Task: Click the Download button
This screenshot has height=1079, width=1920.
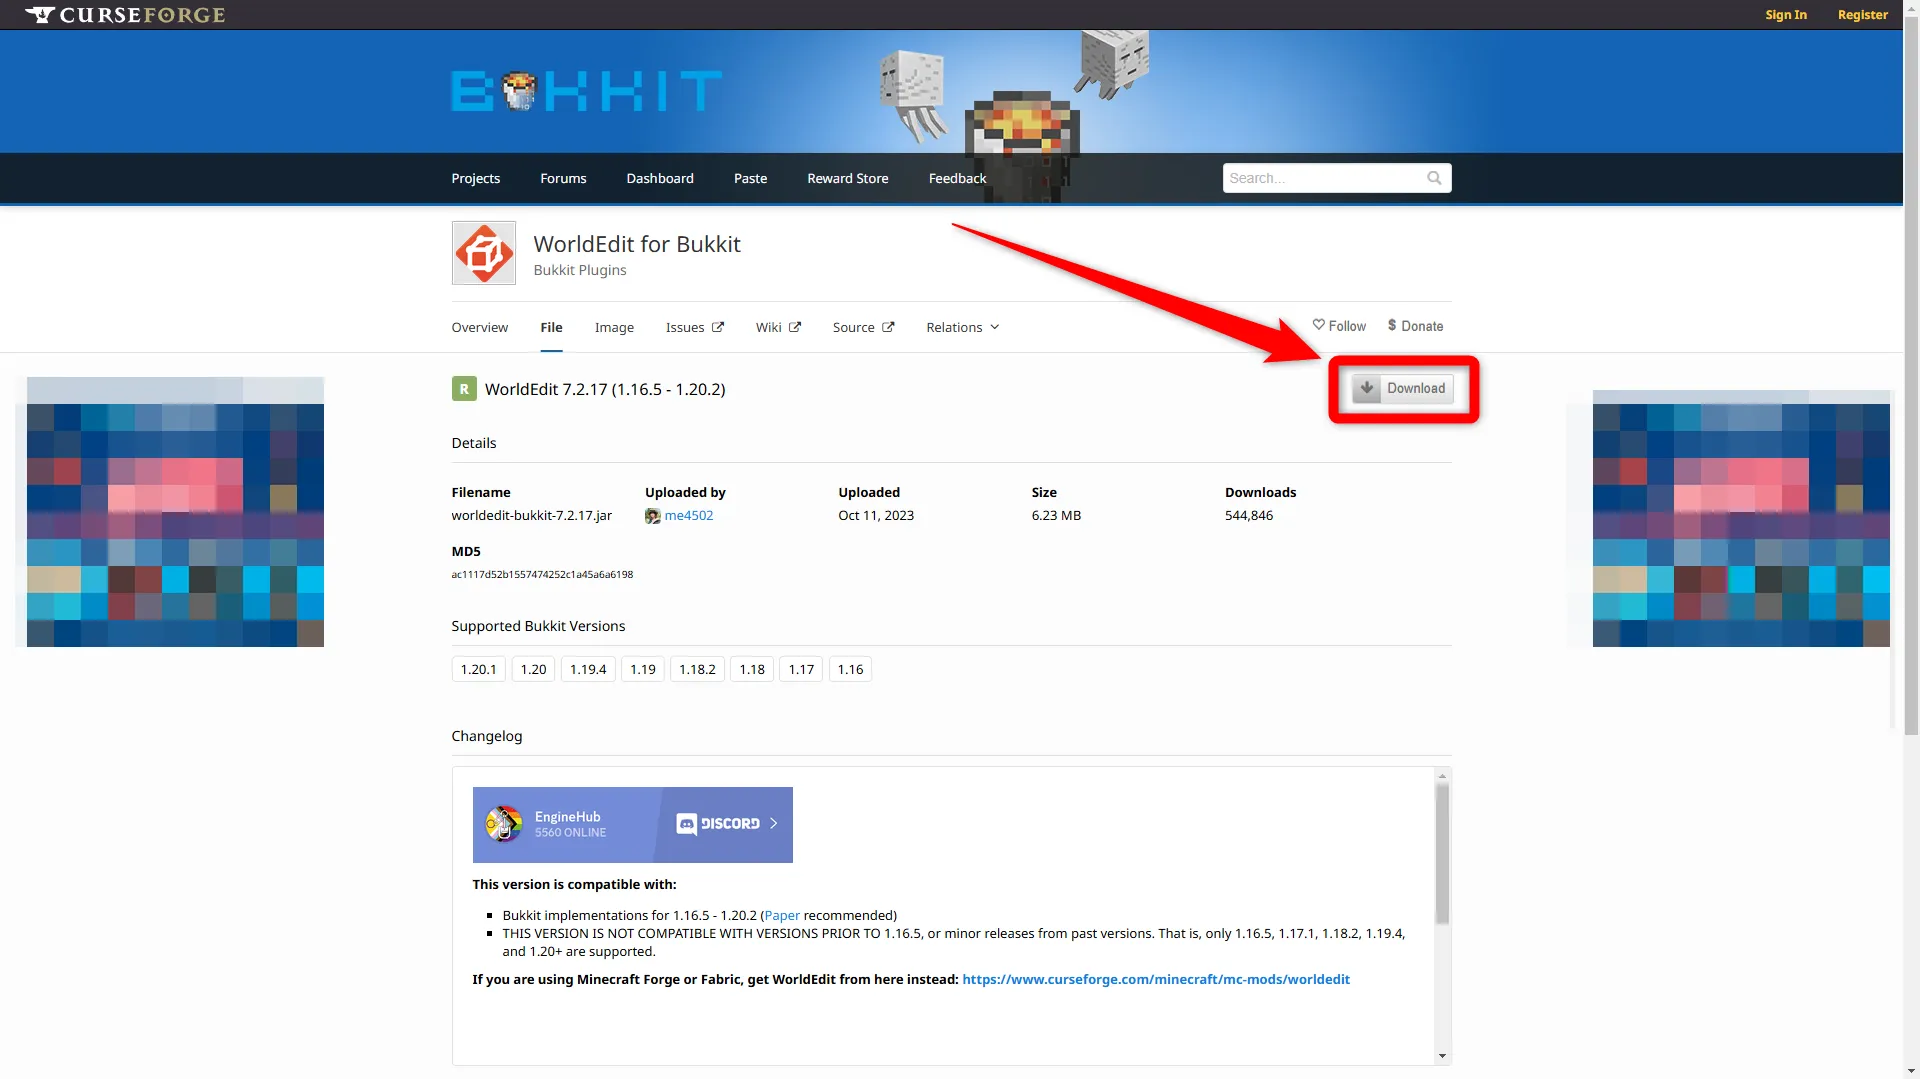Action: (x=1402, y=388)
